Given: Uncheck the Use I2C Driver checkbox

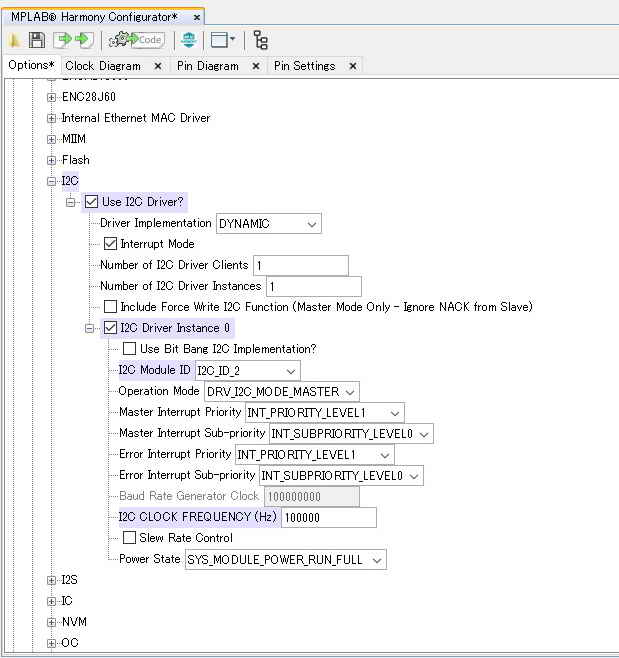Looking at the screenshot, I should pyautogui.click(x=91, y=202).
